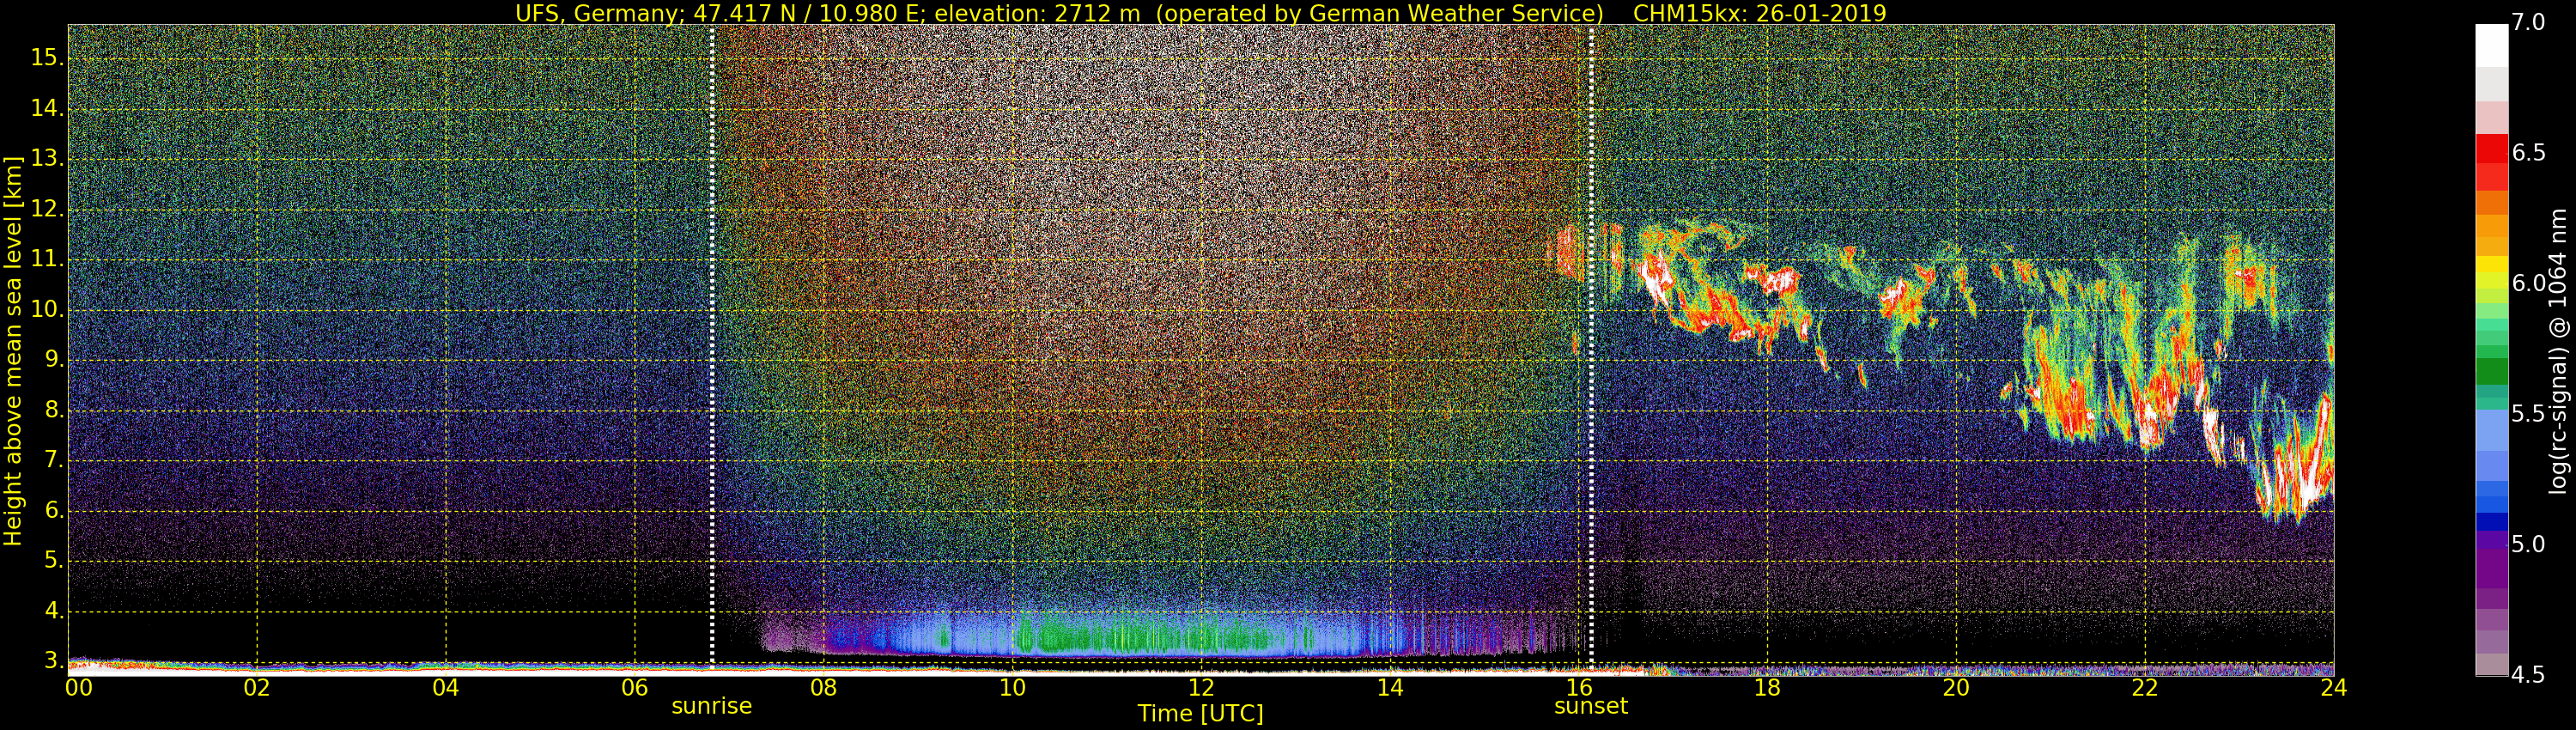Screen dimensions: 2576x730
Task: Click the '06' time axis tick label
Action: [x=635, y=687]
